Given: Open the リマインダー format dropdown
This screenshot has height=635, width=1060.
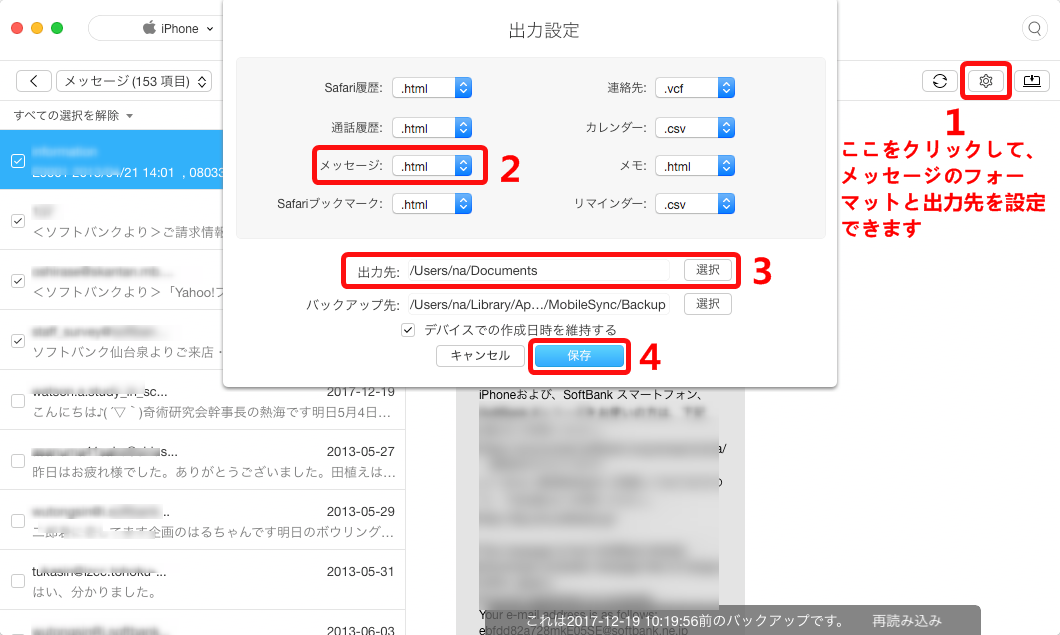Looking at the screenshot, I should [x=695, y=204].
